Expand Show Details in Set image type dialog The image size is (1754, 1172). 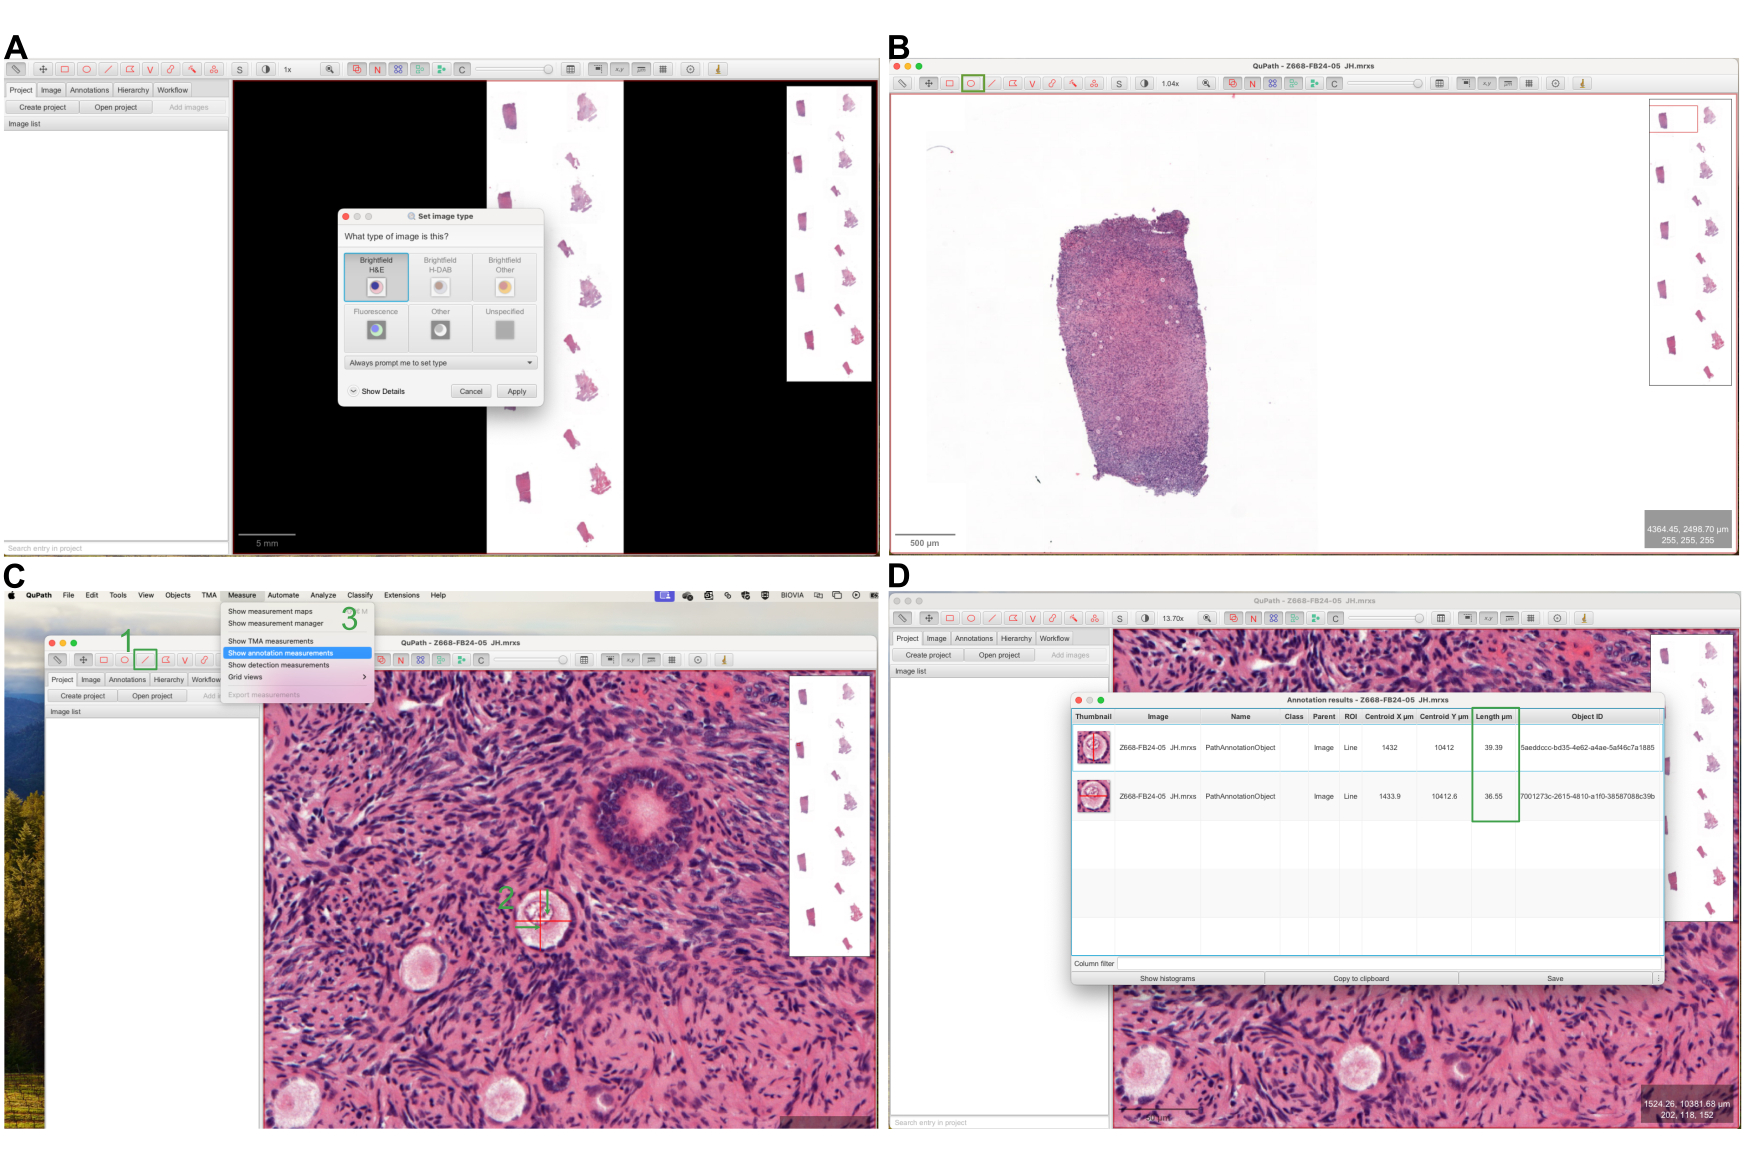376,391
